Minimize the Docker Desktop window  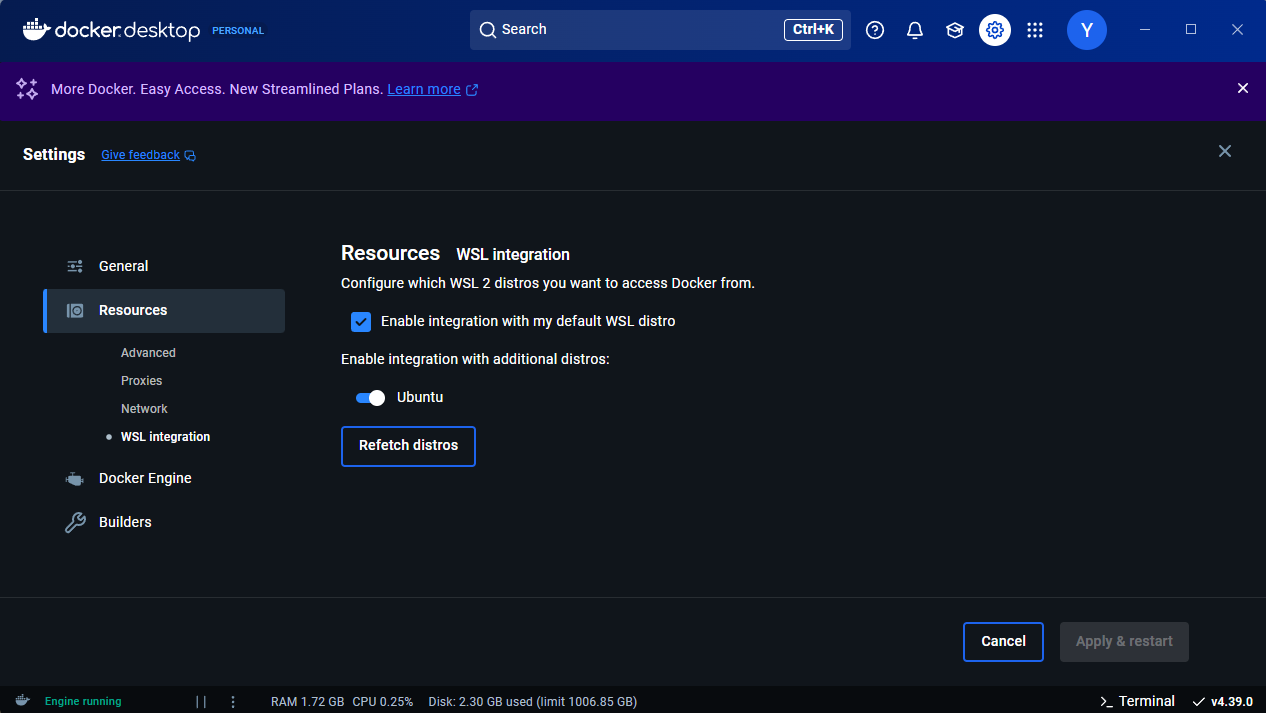(1145, 30)
